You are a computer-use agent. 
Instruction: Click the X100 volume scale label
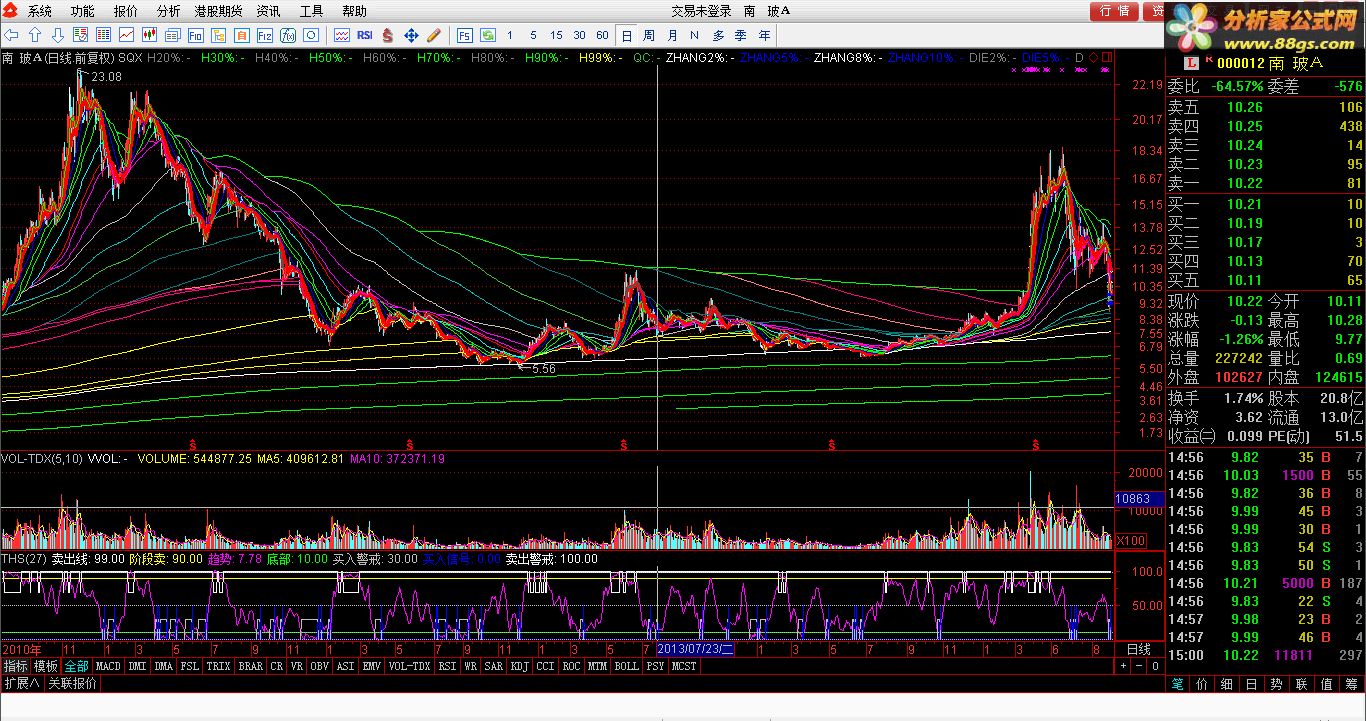pyautogui.click(x=1131, y=540)
